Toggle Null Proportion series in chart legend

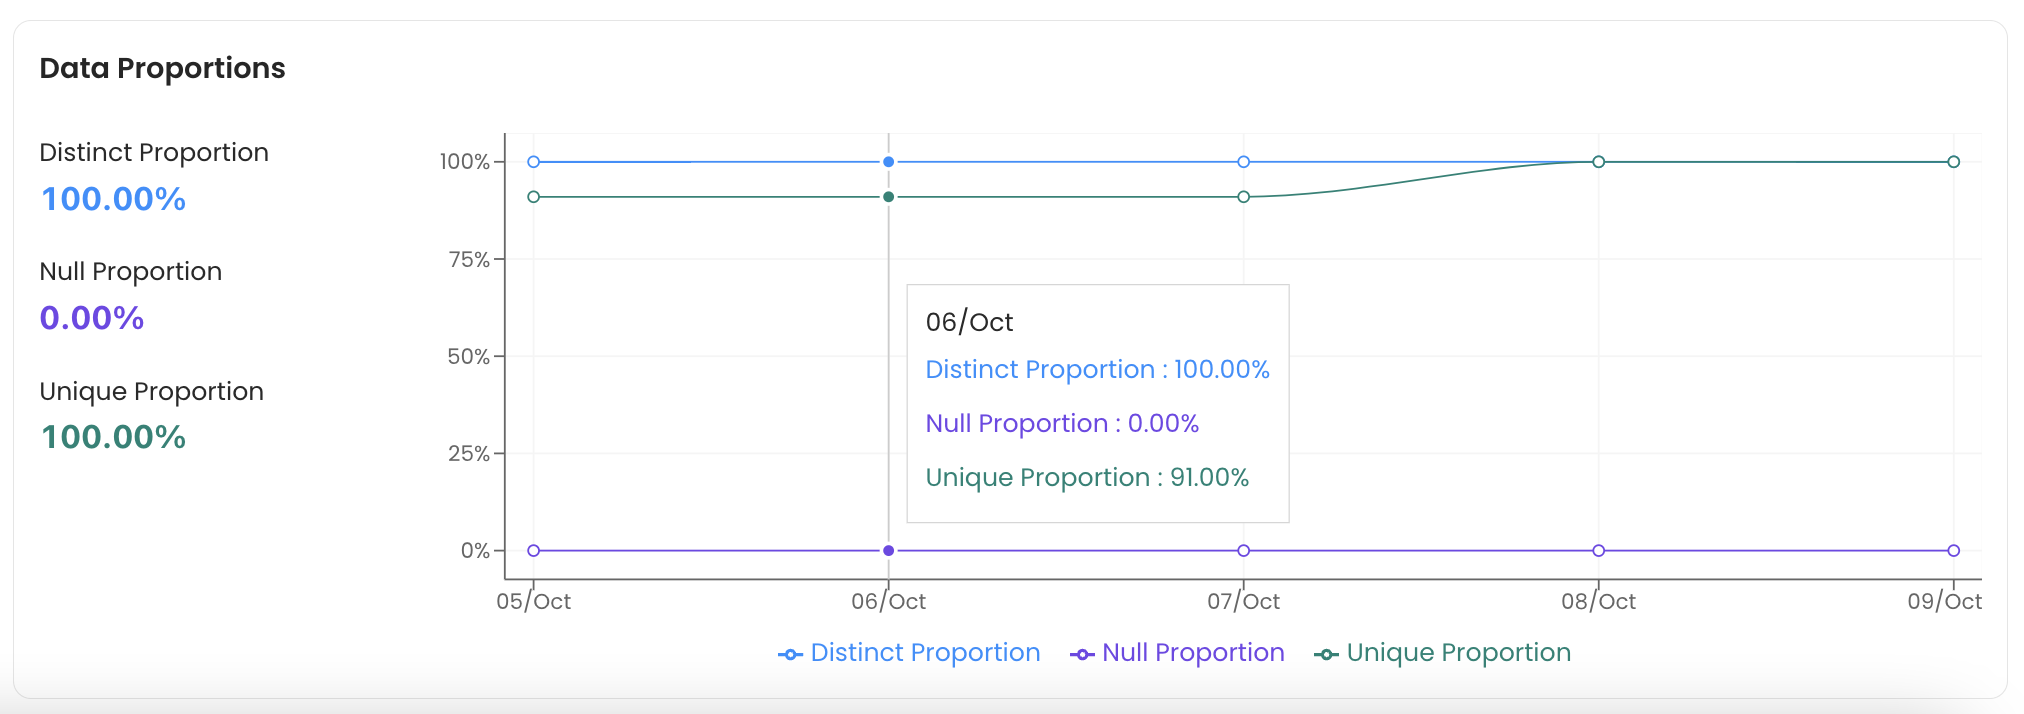[x=1177, y=653]
